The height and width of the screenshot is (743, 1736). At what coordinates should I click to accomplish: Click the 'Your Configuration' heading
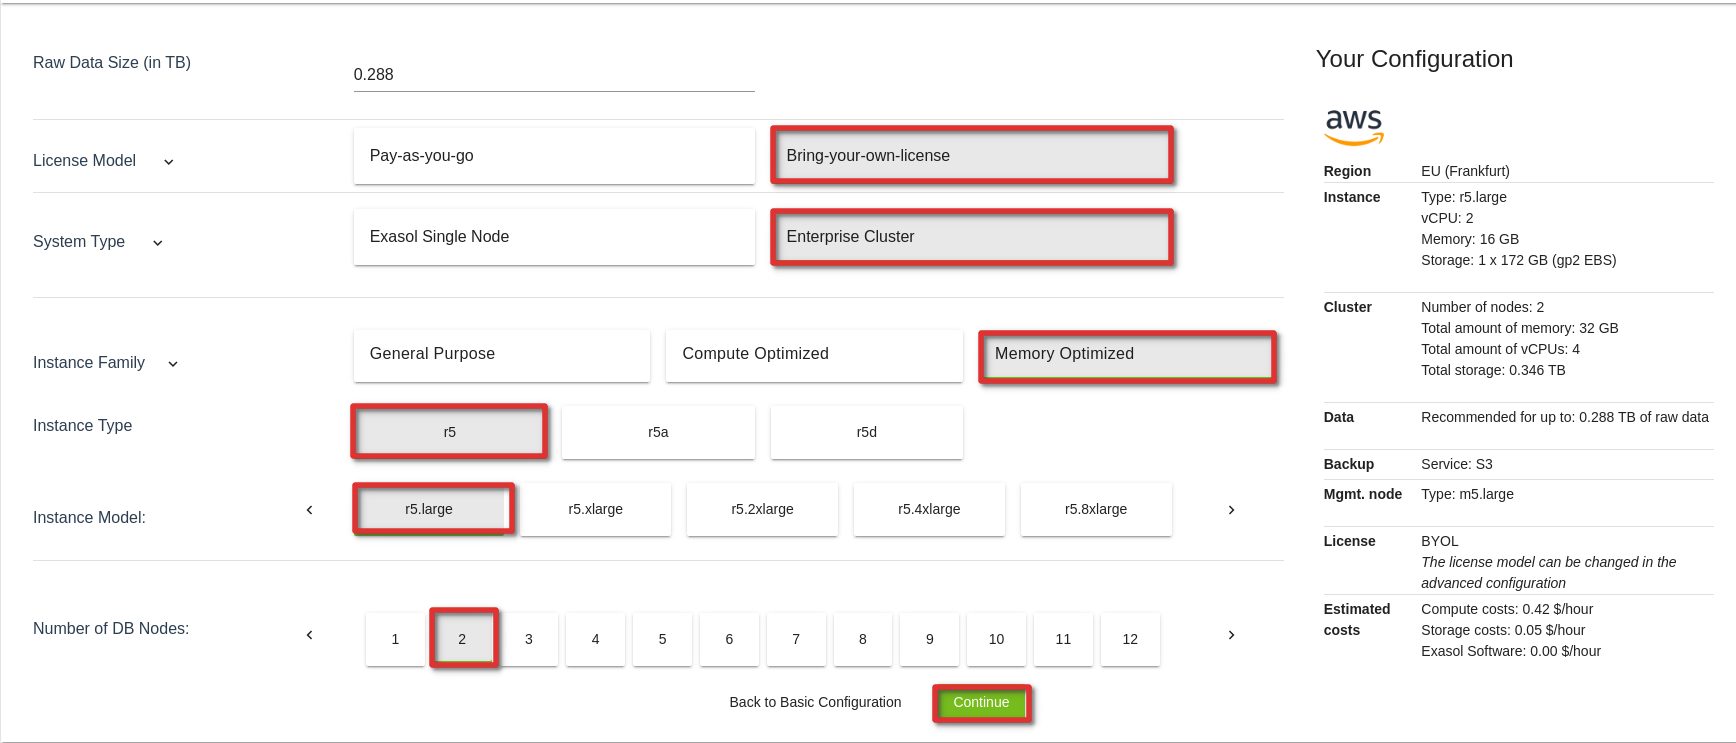1414,60
